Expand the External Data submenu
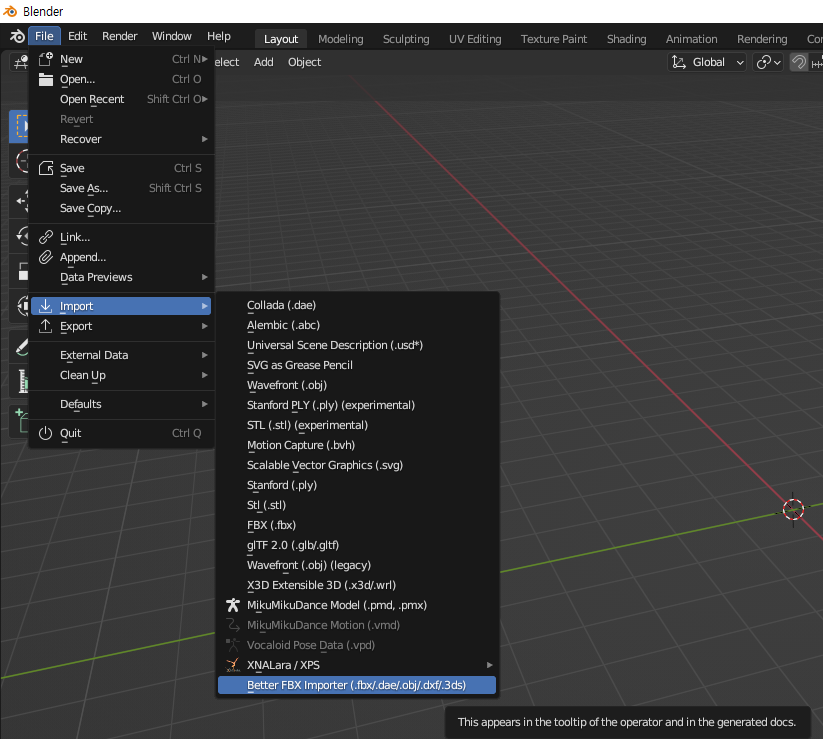The height and width of the screenshot is (739, 823). tap(121, 355)
